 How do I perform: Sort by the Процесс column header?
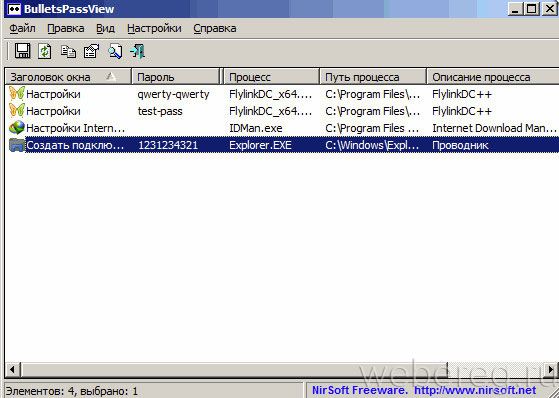pos(272,77)
